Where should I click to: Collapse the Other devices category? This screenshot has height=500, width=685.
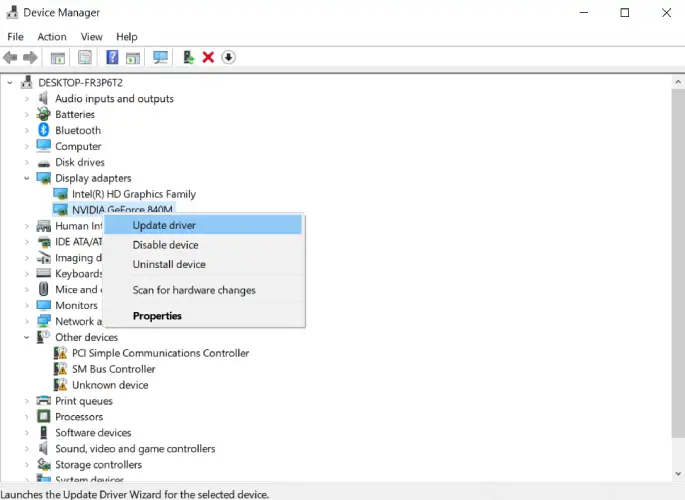coord(27,338)
